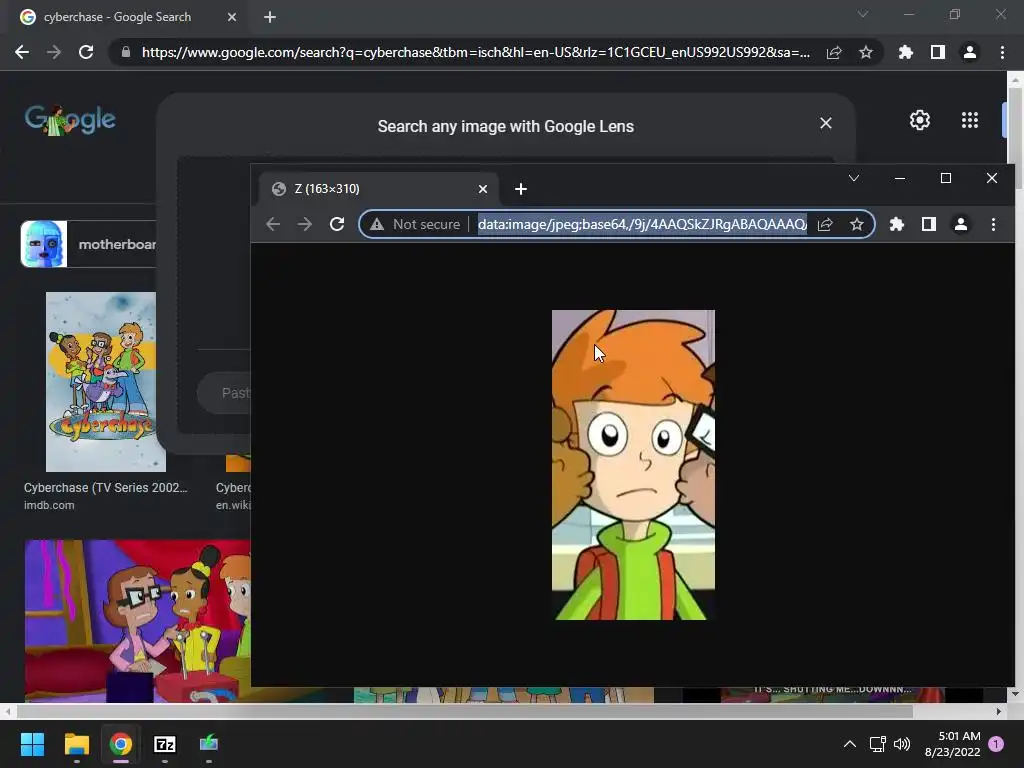The image size is (1024, 768).
Task: Toggle side panel in background Chrome window
Action: 938,52
